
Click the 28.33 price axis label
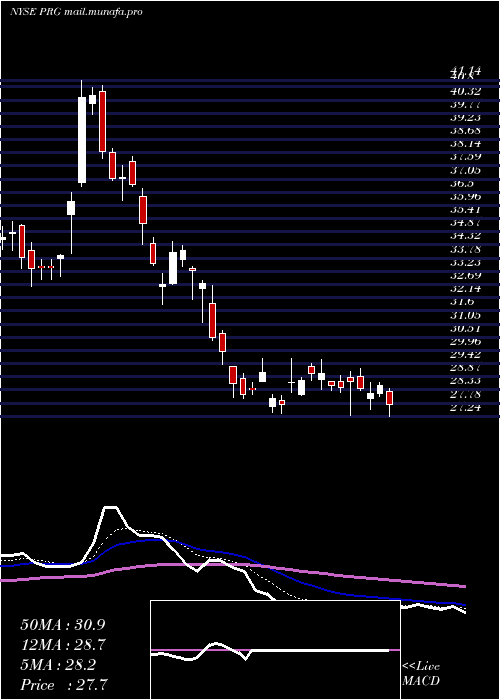[465, 380]
